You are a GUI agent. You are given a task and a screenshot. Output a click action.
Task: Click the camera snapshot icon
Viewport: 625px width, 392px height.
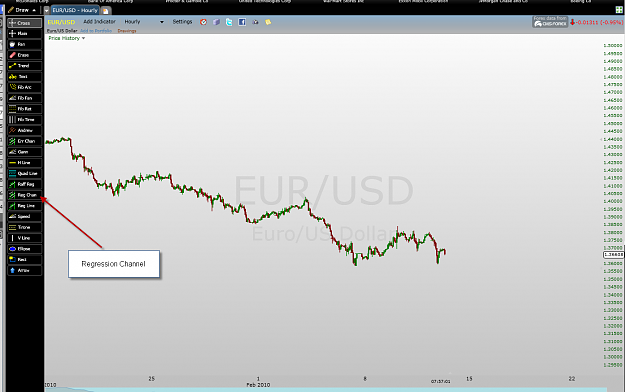(x=255, y=22)
